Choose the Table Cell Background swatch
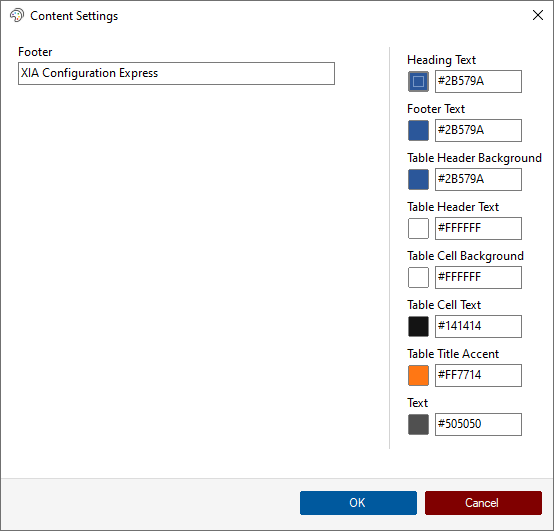This screenshot has height=531, width=554. [x=418, y=277]
